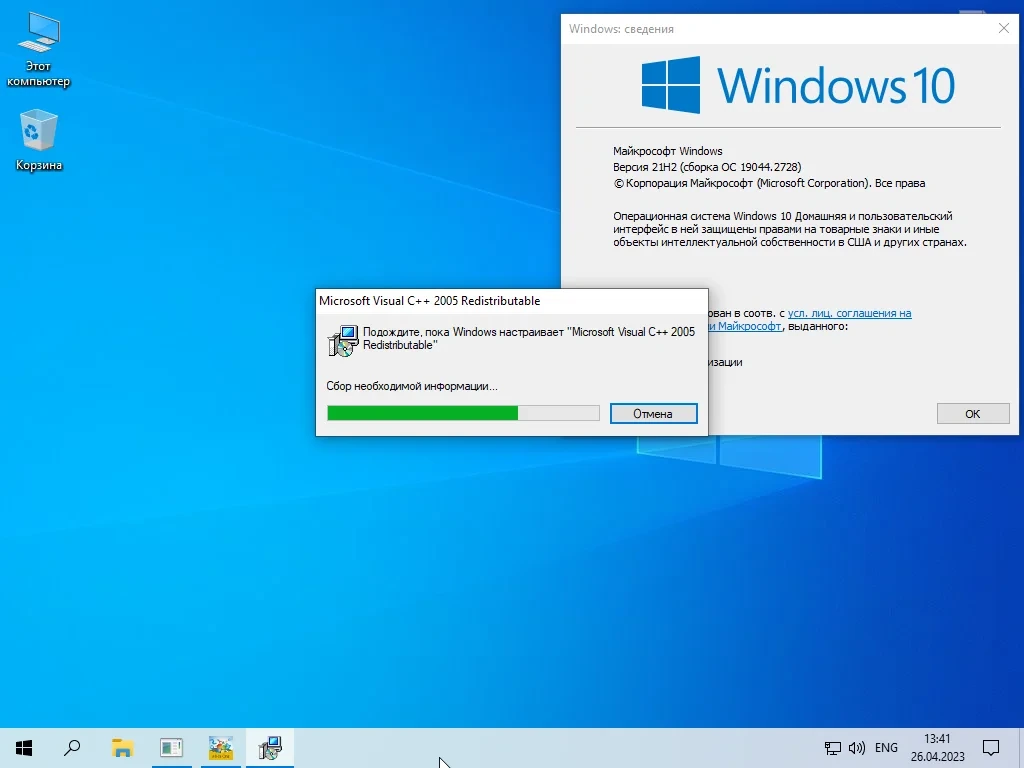This screenshot has height=768, width=1024.
Task: Open File Explorer from the taskbar
Action: tap(122, 748)
